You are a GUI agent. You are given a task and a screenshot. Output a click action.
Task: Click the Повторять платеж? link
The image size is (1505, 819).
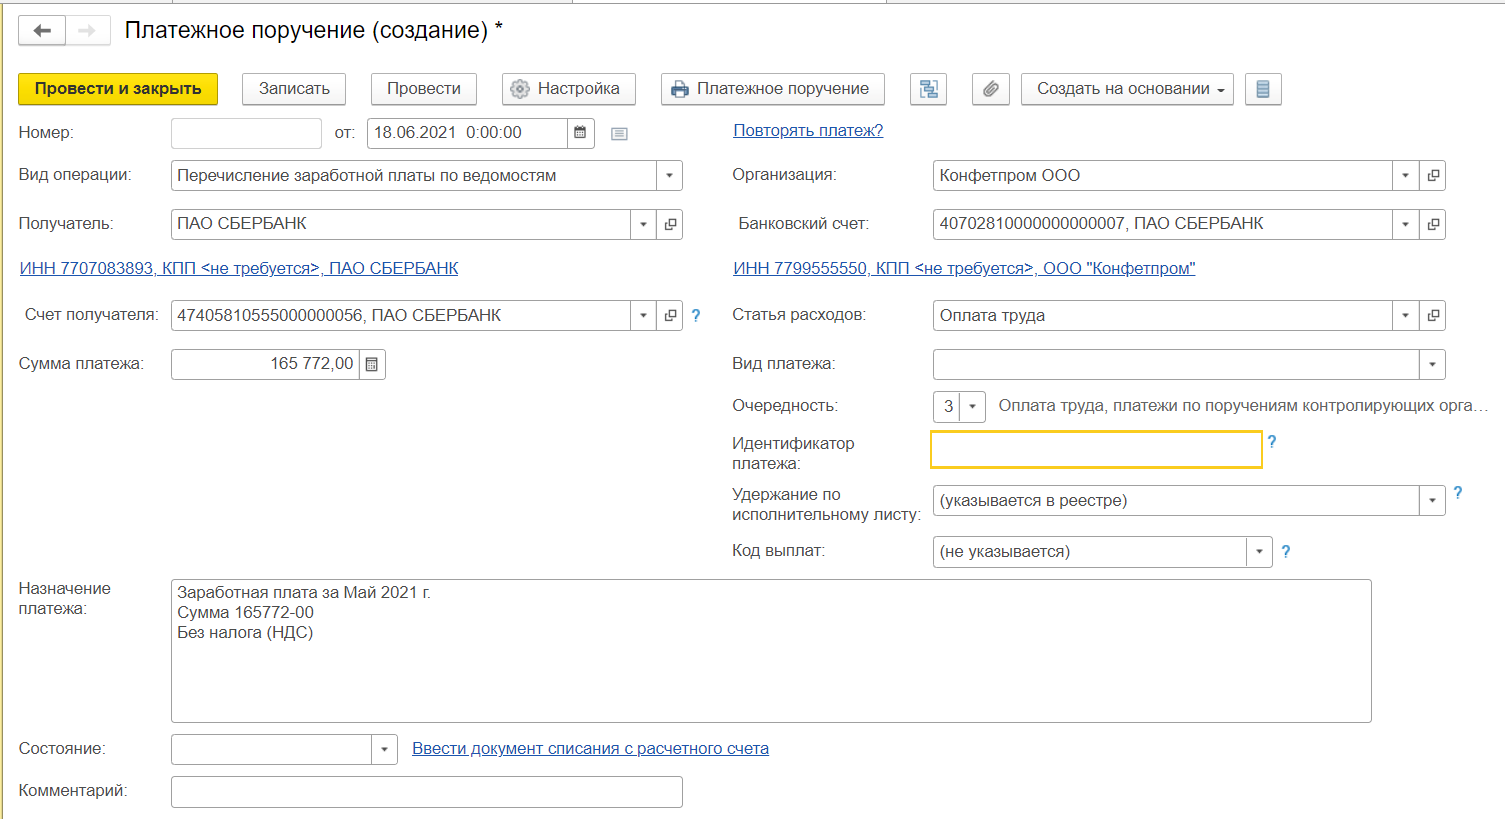pos(808,131)
